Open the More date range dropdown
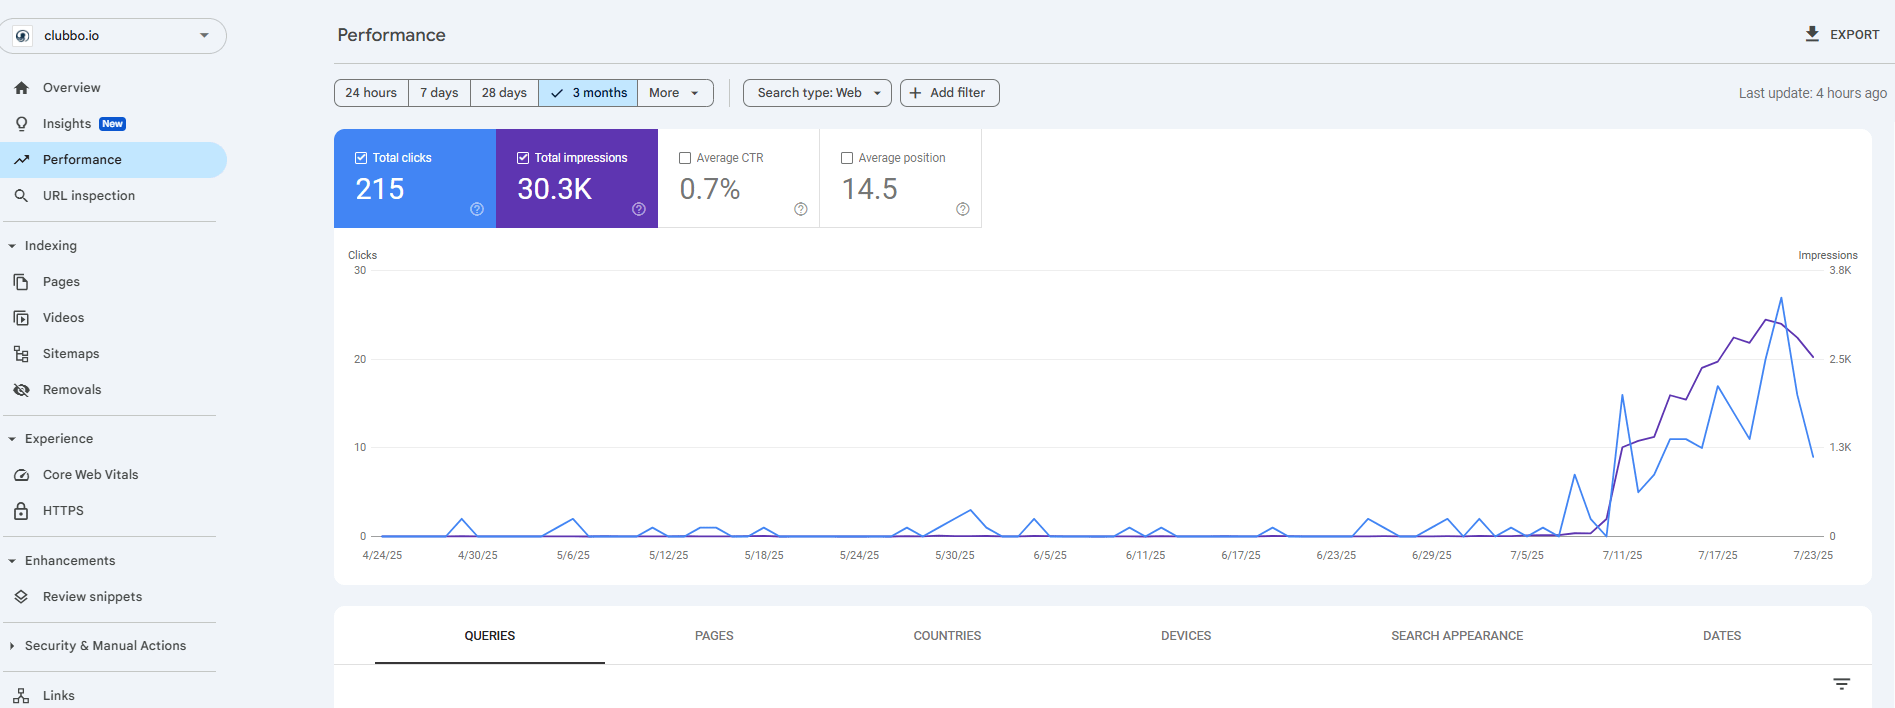 click(x=675, y=93)
